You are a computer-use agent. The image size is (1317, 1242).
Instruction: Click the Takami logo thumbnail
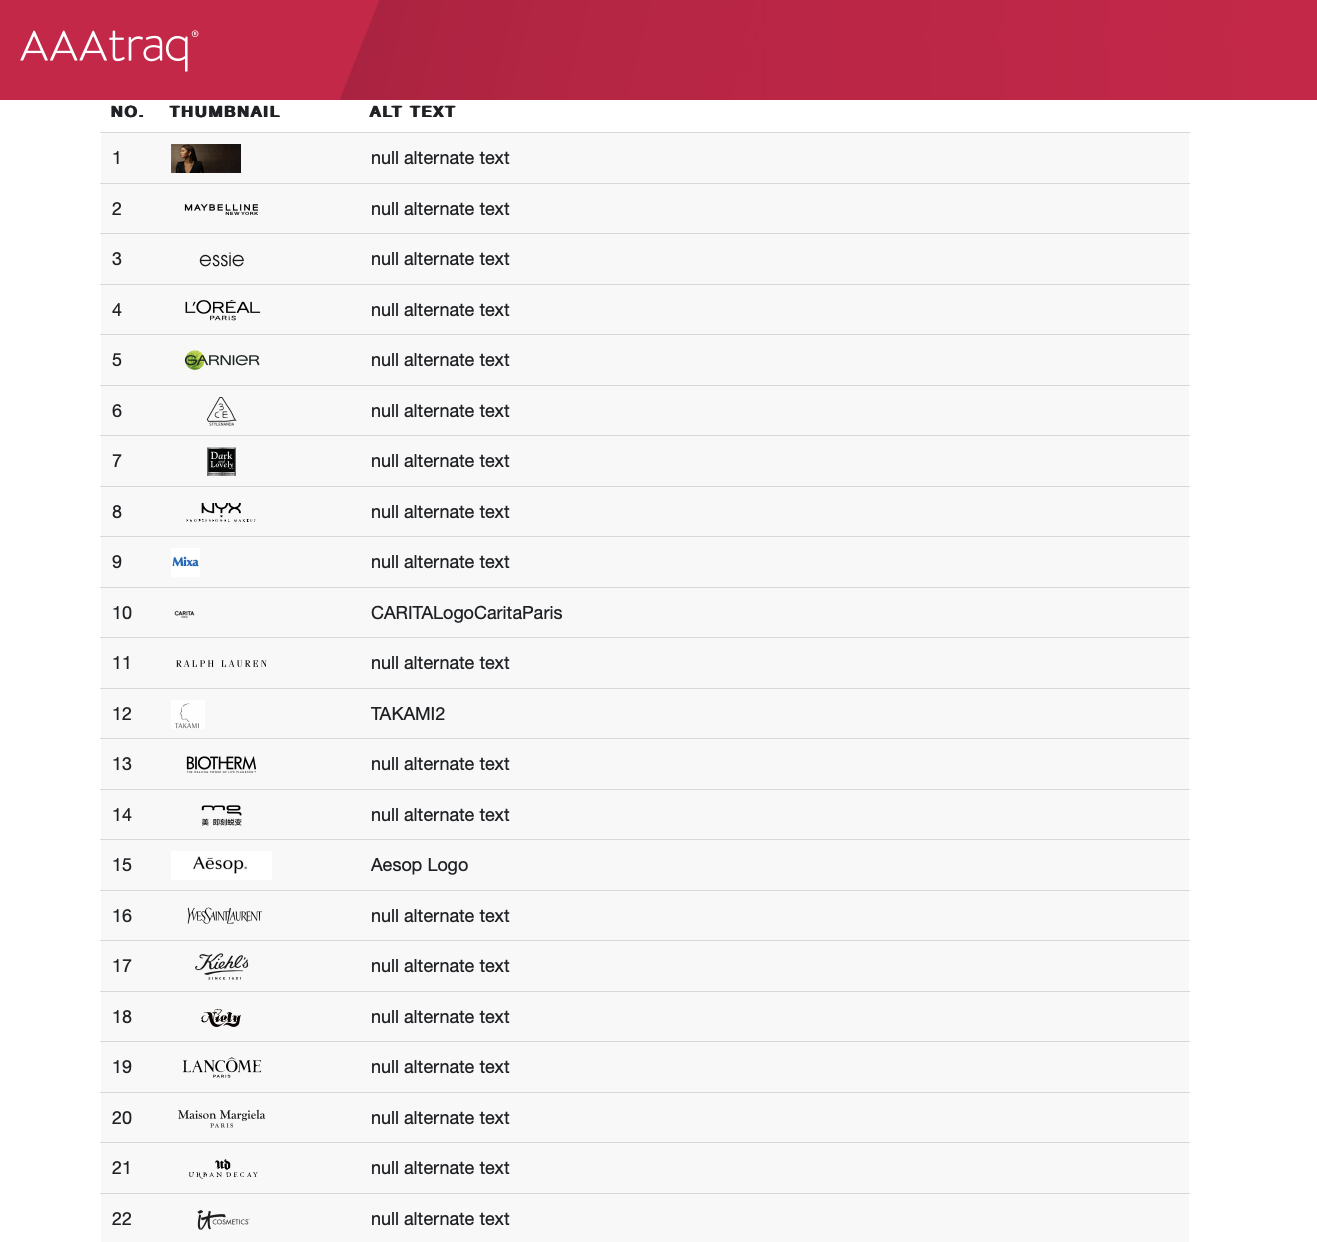188,714
